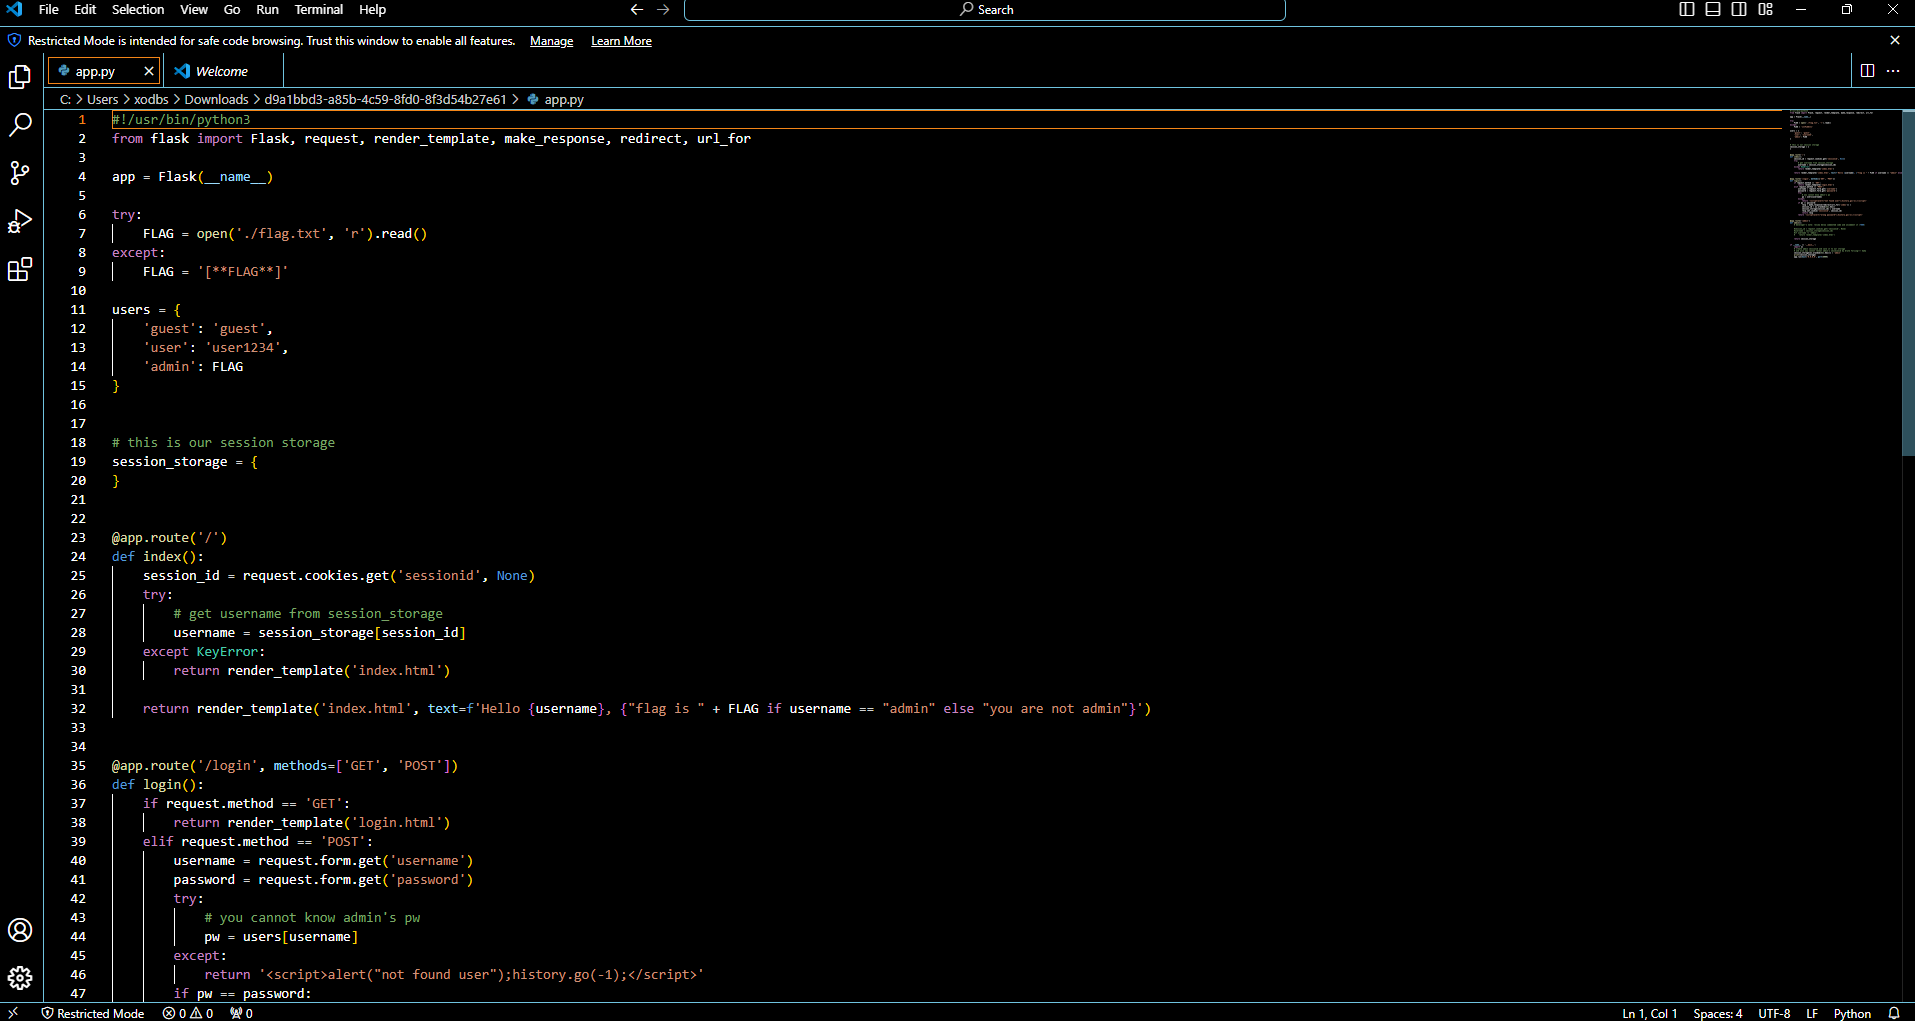Close the app.py tab

149,71
